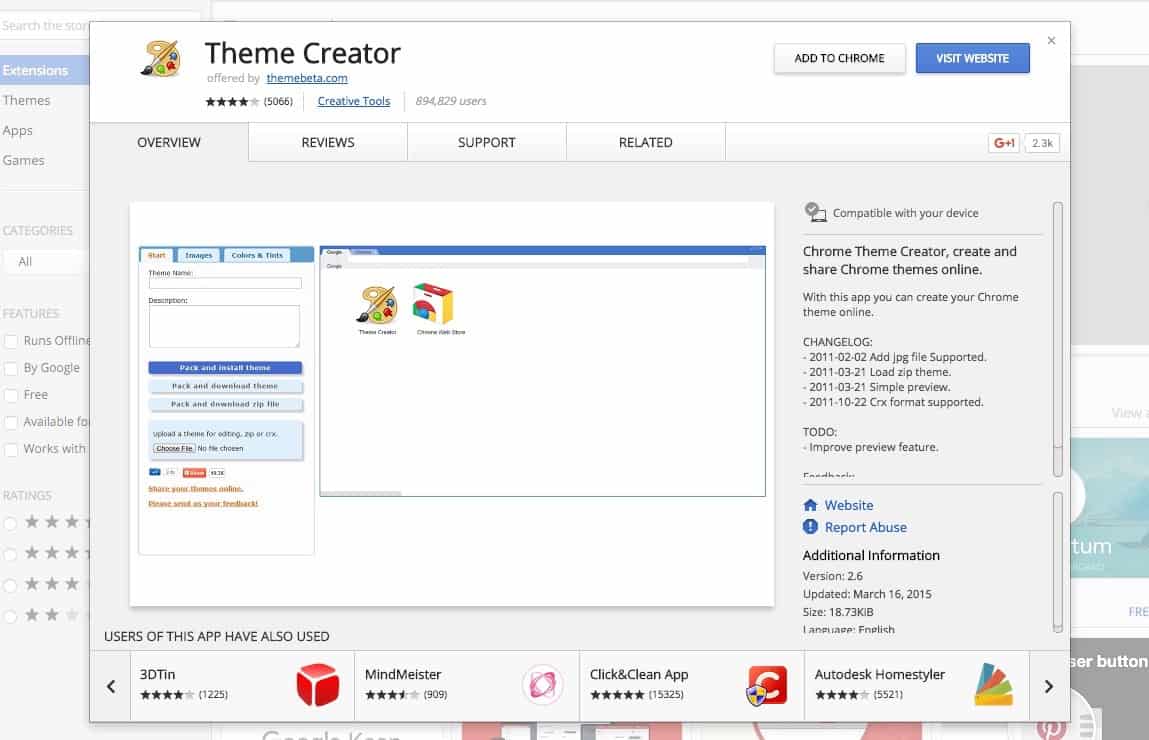Image resolution: width=1149 pixels, height=740 pixels.
Task: Open the MindMeister related app
Action: click(x=467, y=686)
